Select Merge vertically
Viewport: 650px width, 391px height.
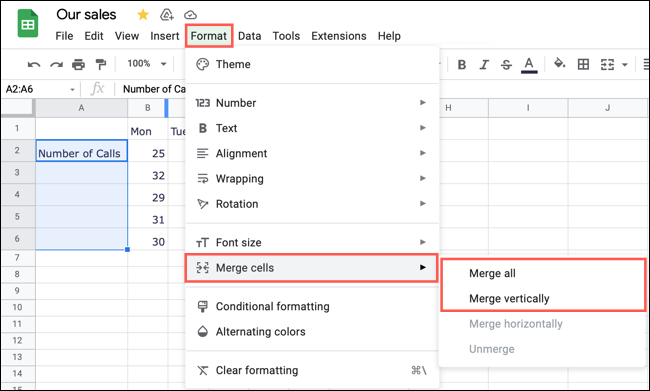point(543,299)
